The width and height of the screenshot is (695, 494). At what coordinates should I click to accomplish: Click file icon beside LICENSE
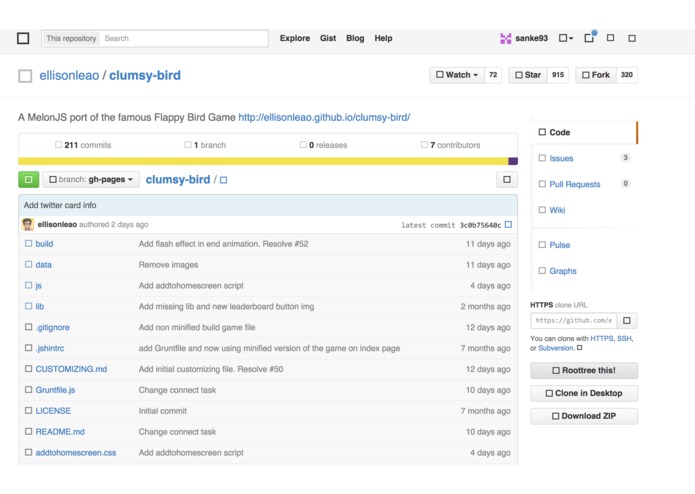(28, 411)
